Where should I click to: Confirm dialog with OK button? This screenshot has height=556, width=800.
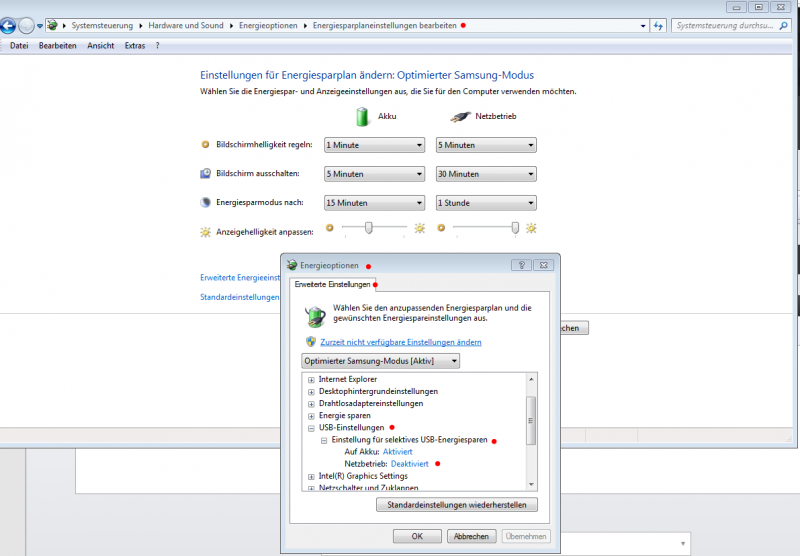(x=417, y=536)
